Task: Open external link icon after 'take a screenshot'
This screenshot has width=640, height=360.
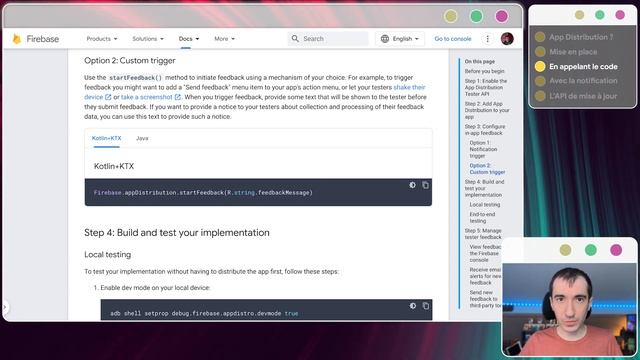Action: [178, 97]
